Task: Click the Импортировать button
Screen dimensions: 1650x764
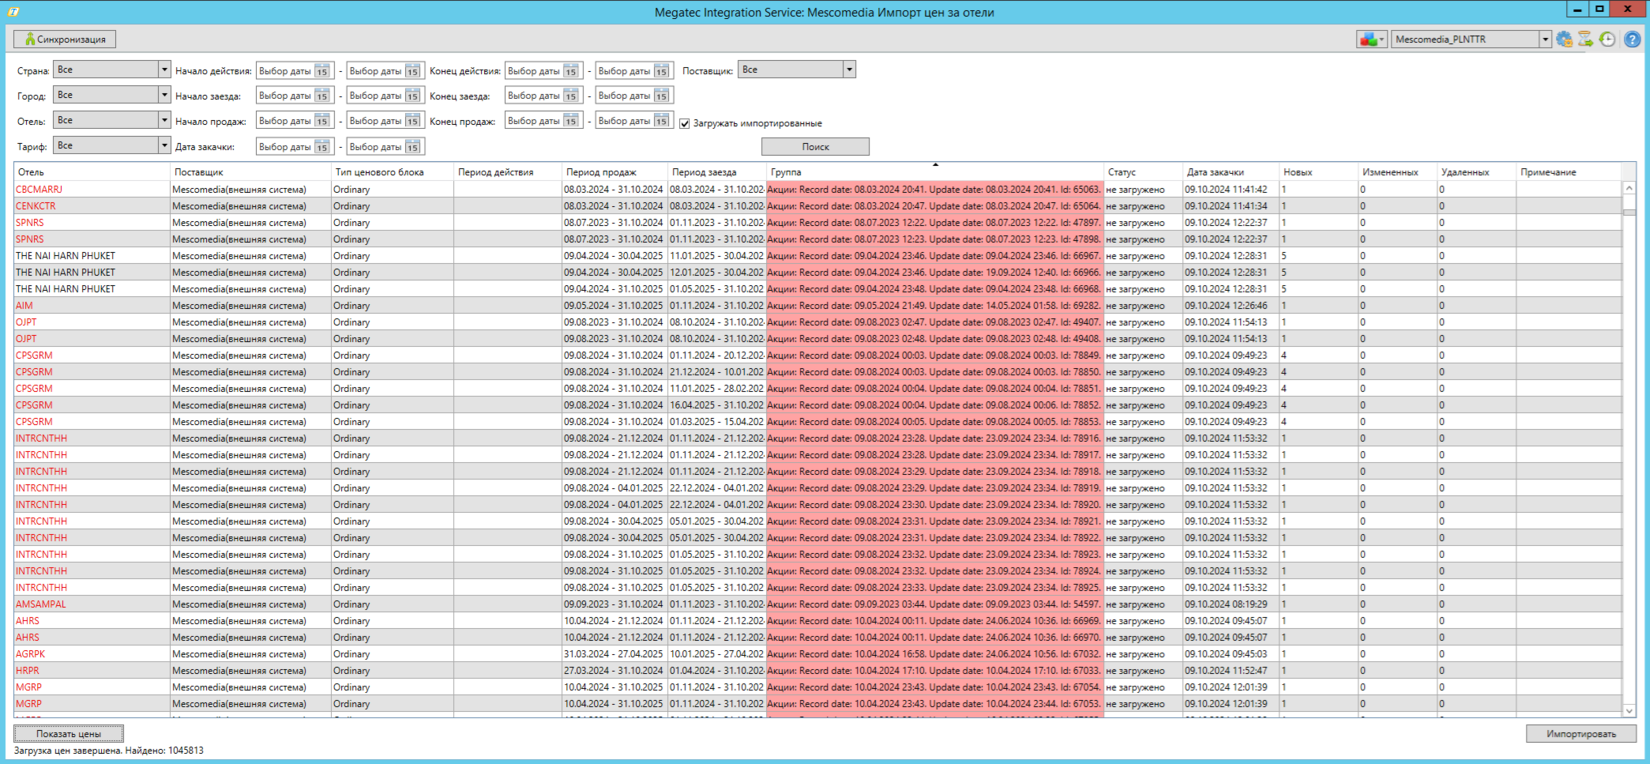Action: (x=1581, y=734)
